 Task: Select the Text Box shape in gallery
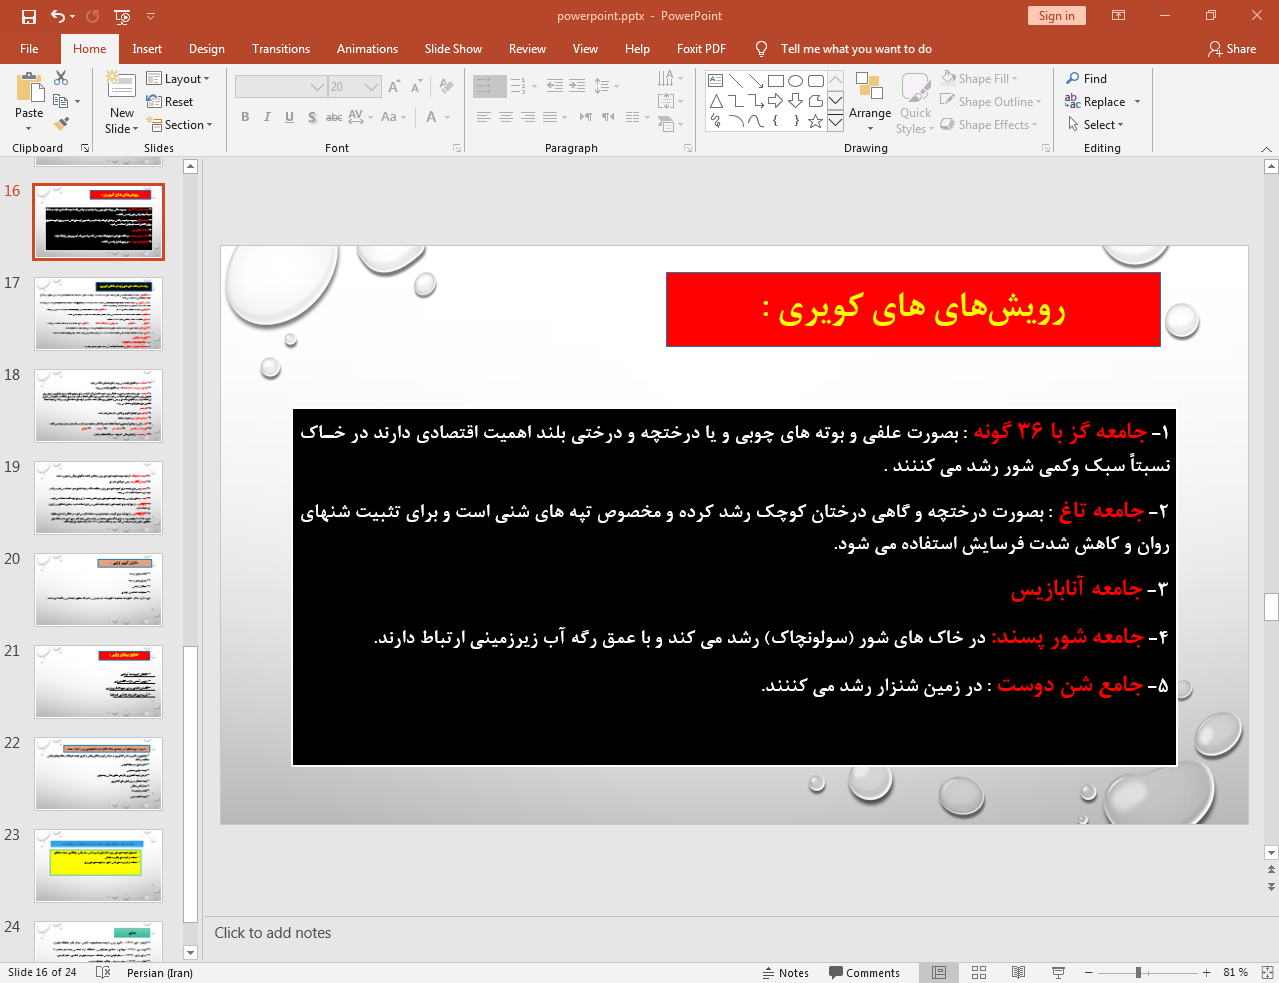(716, 81)
